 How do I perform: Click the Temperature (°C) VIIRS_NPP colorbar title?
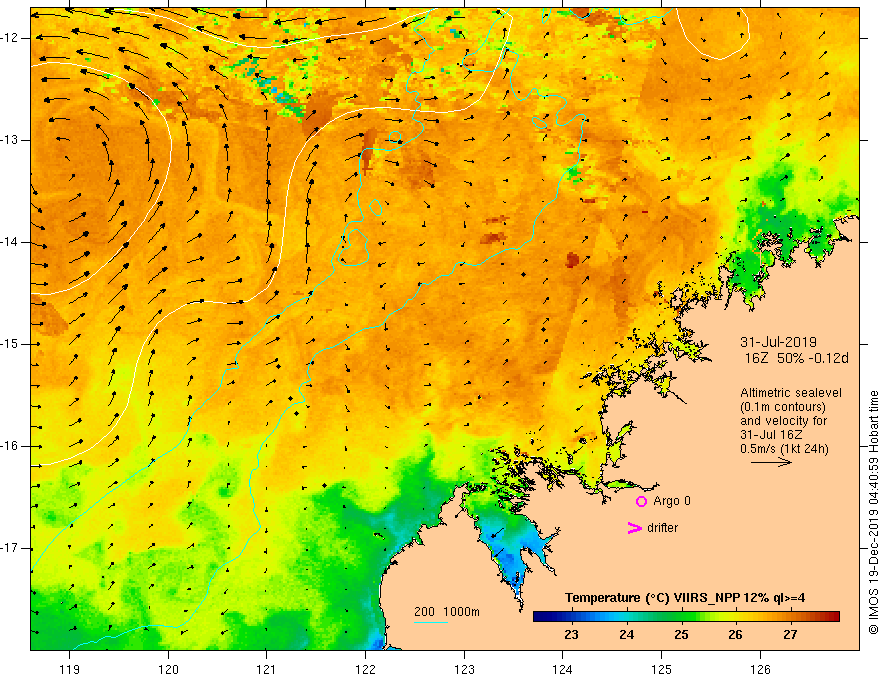pyautogui.click(x=685, y=598)
